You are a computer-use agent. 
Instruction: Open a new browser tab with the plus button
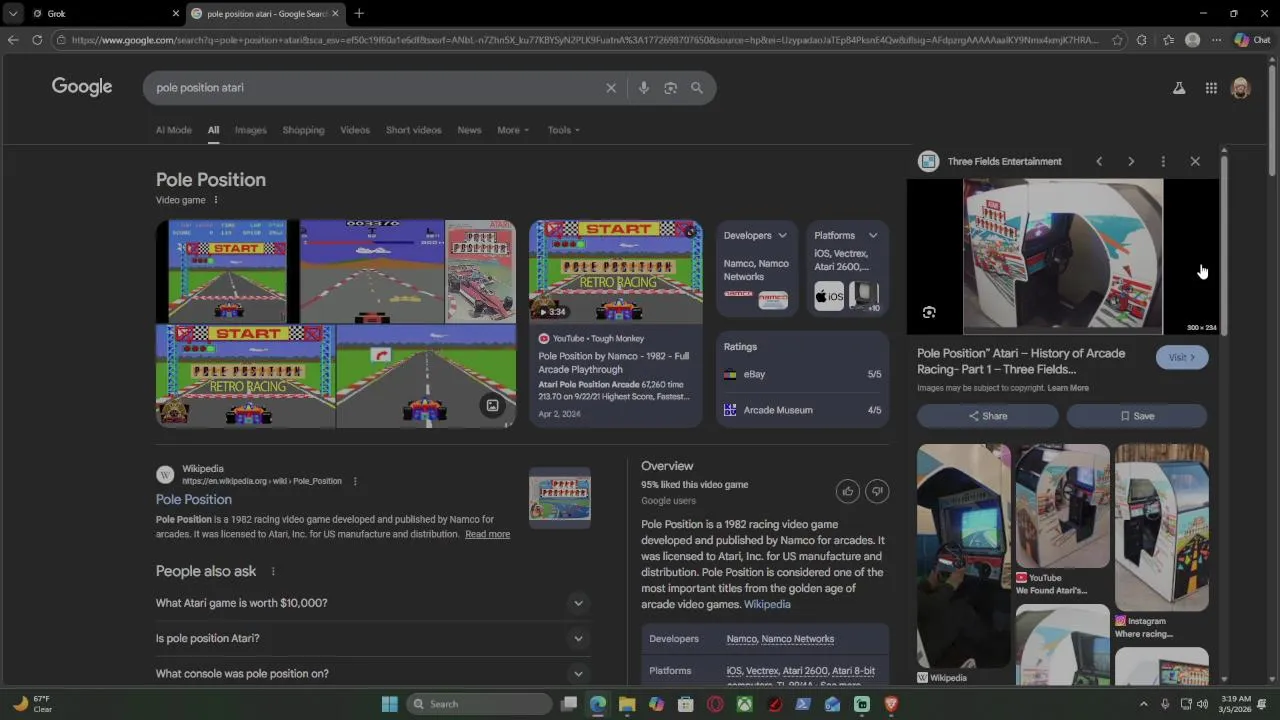[359, 13]
